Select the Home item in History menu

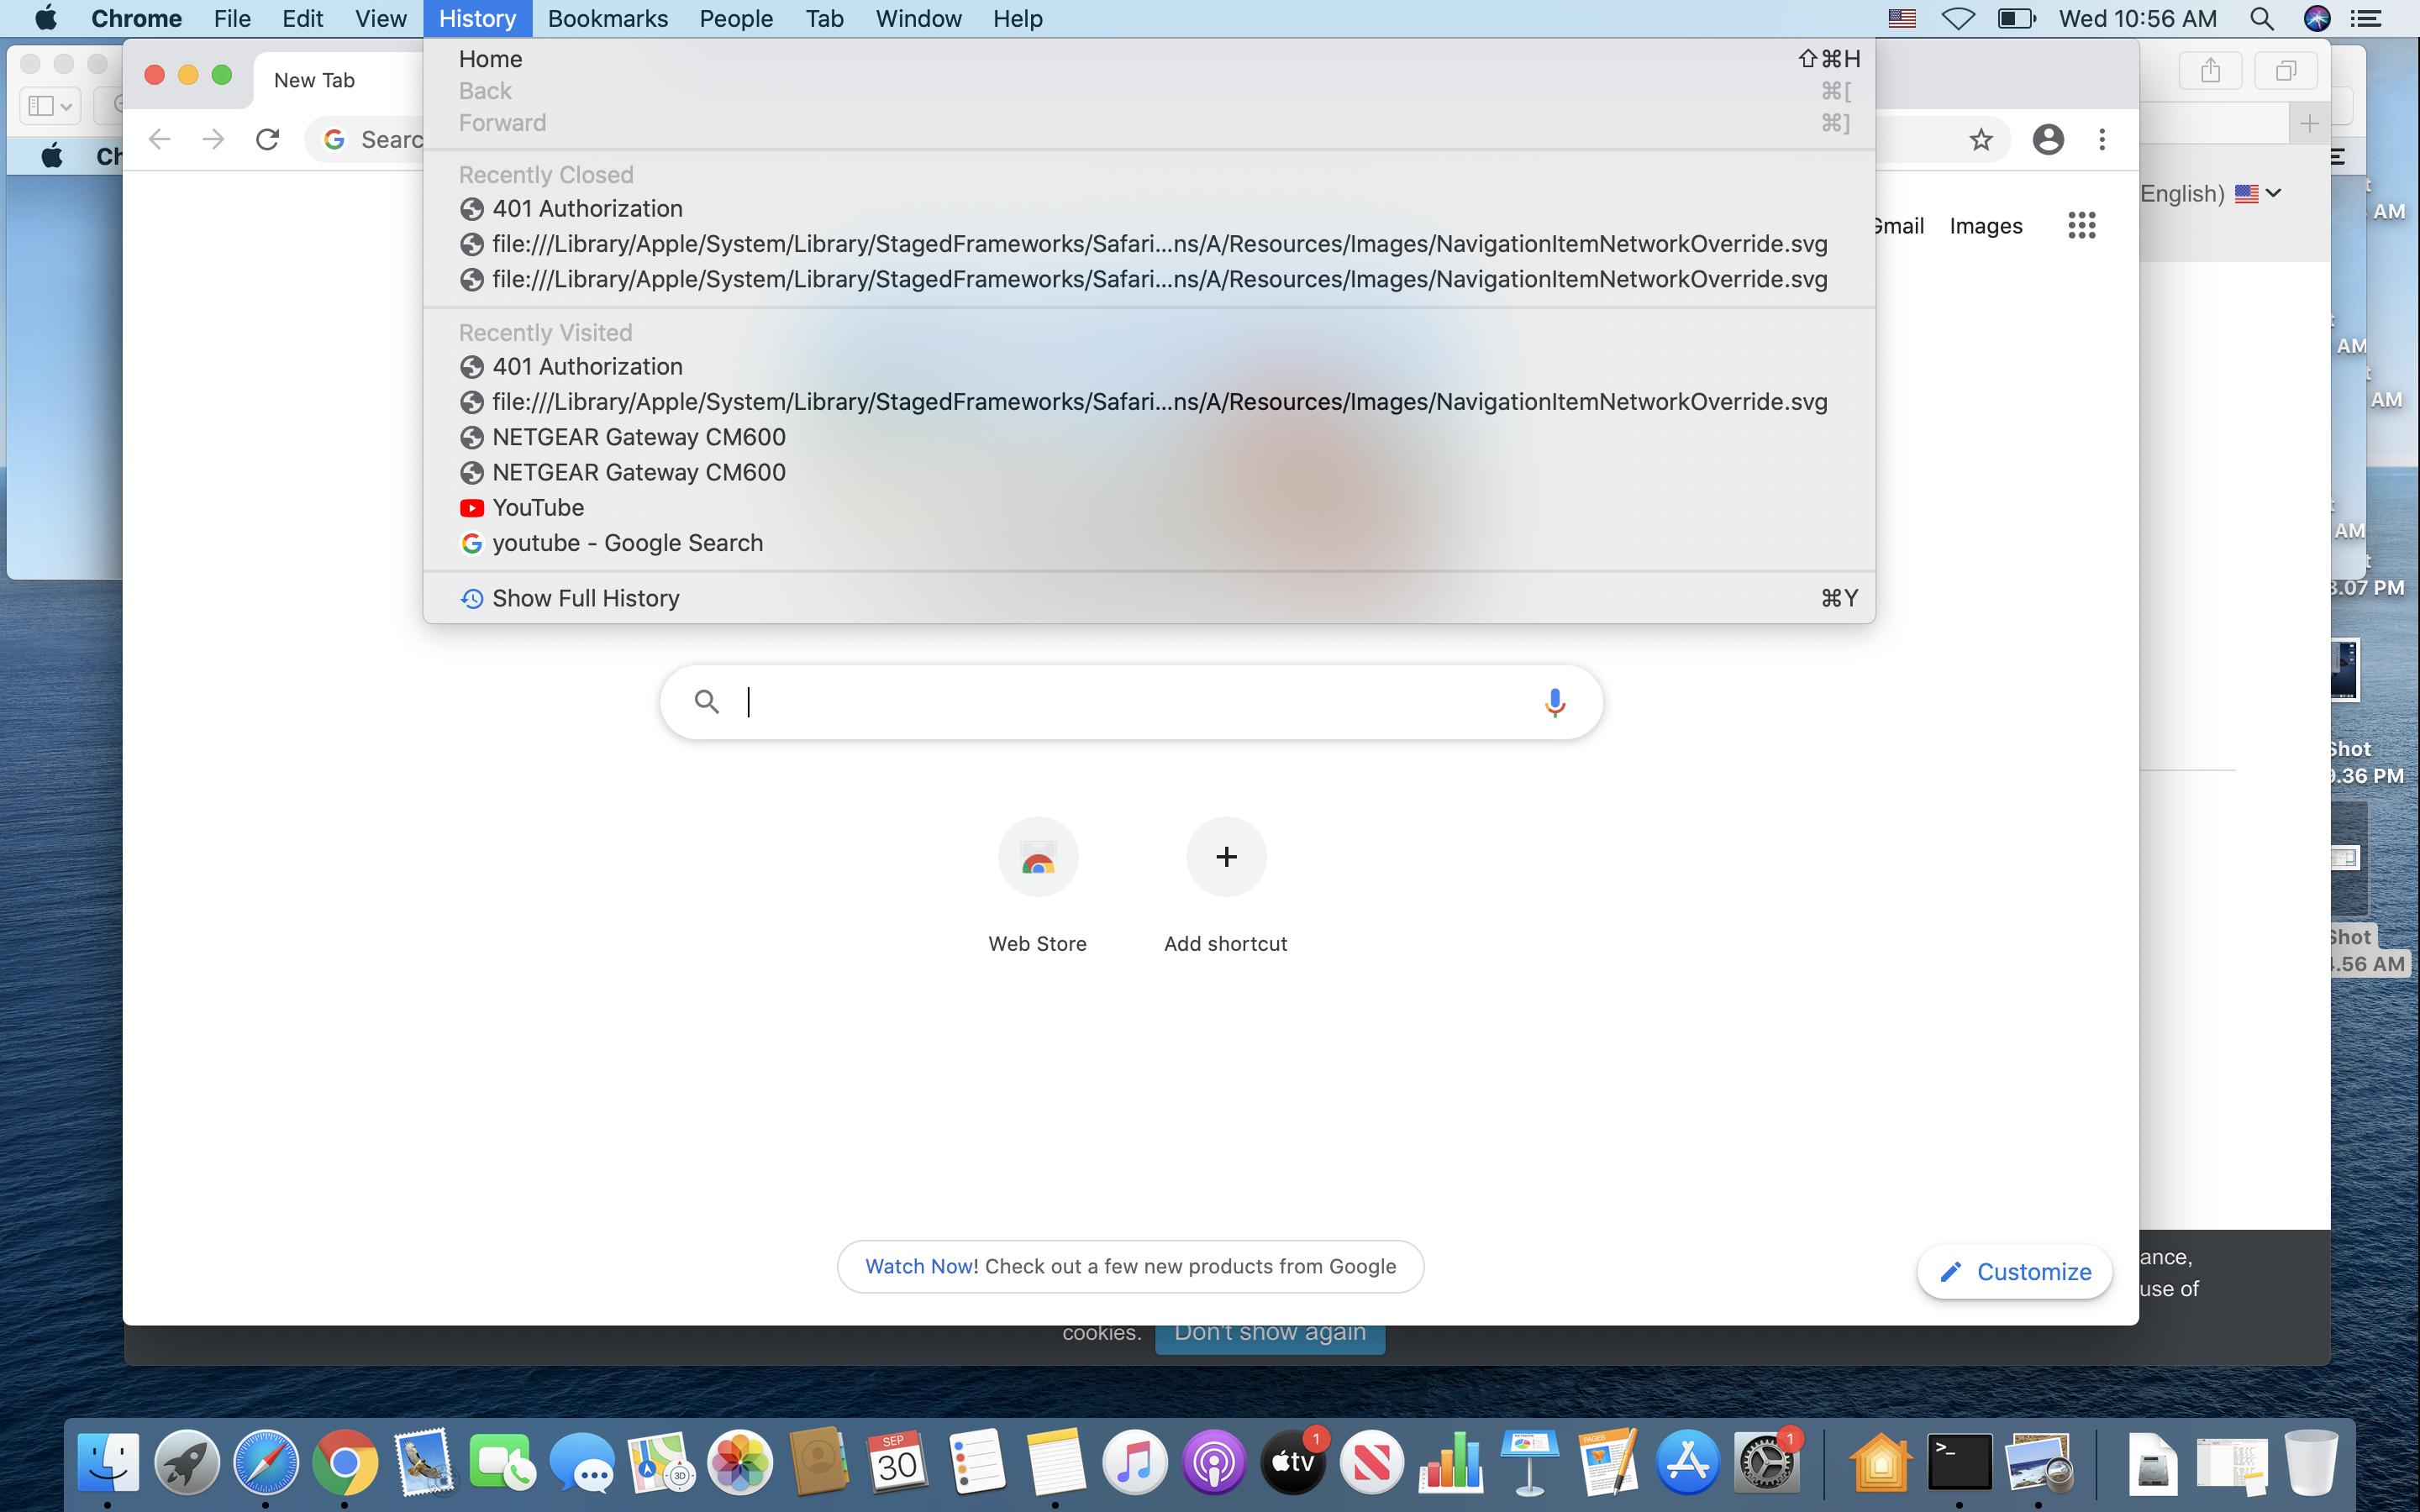[x=490, y=59]
